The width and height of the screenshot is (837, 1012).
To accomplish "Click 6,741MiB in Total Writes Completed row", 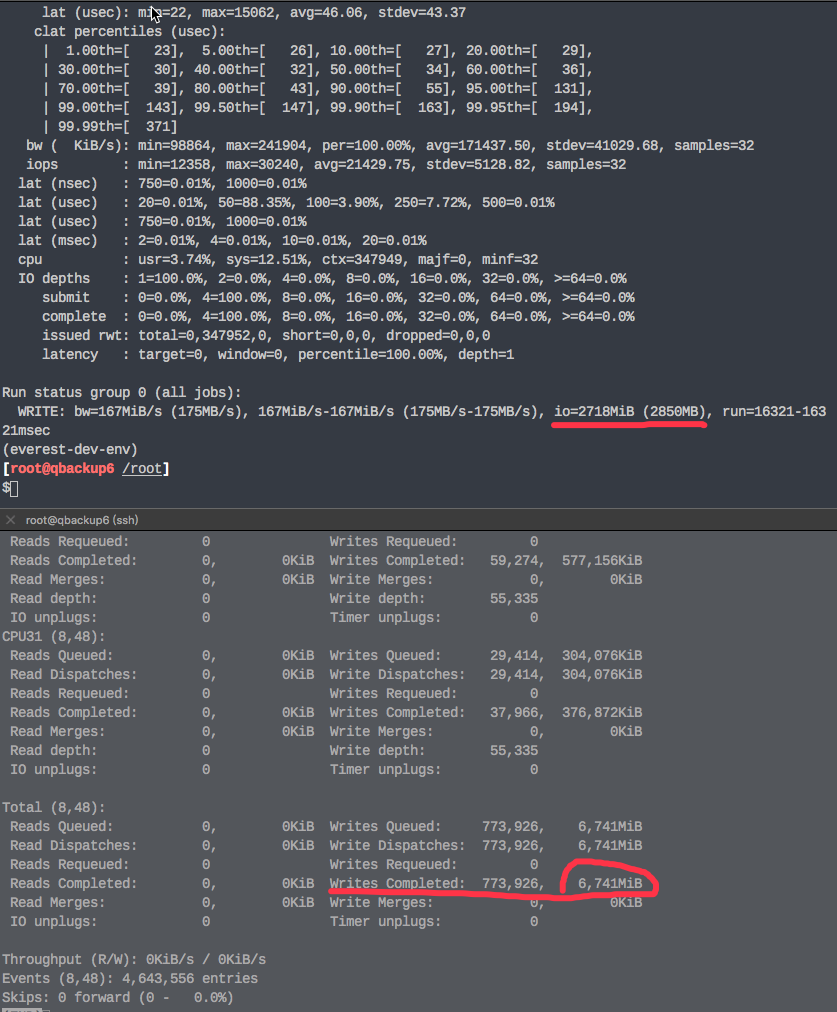I will pyautogui.click(x=610, y=884).
